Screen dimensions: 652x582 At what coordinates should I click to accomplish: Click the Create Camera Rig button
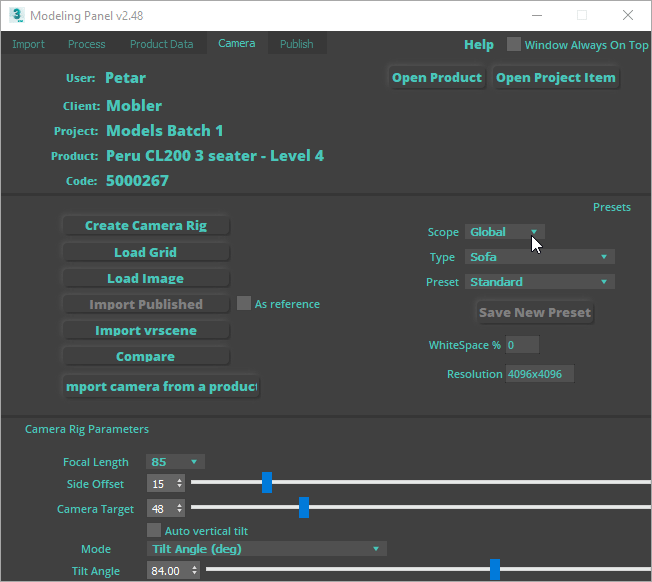click(x=146, y=226)
